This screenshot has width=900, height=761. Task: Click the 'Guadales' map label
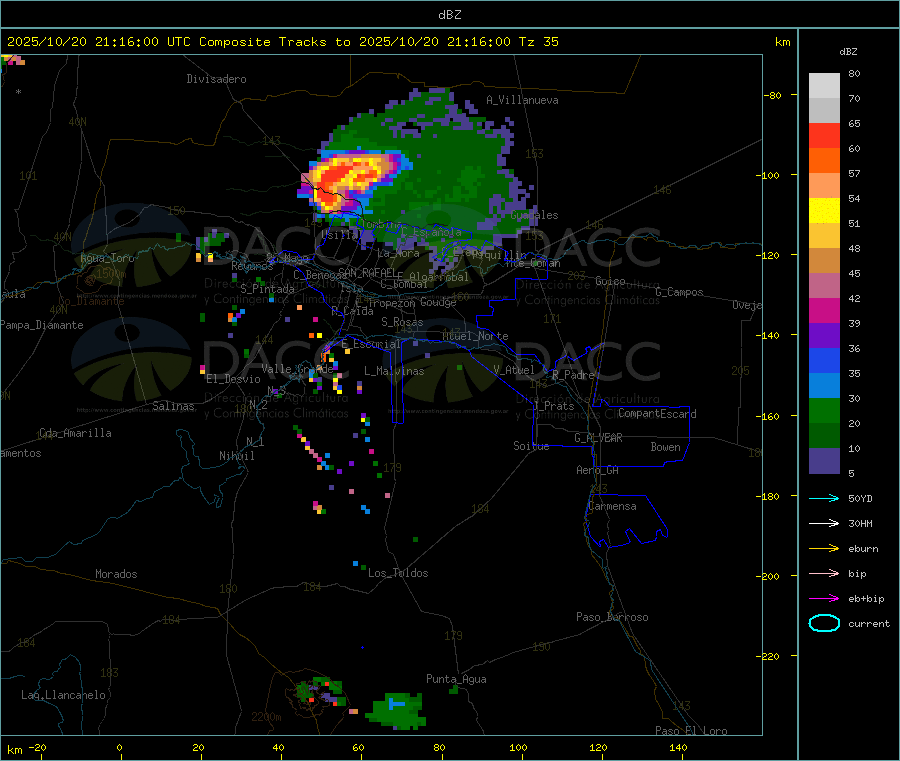(534, 215)
